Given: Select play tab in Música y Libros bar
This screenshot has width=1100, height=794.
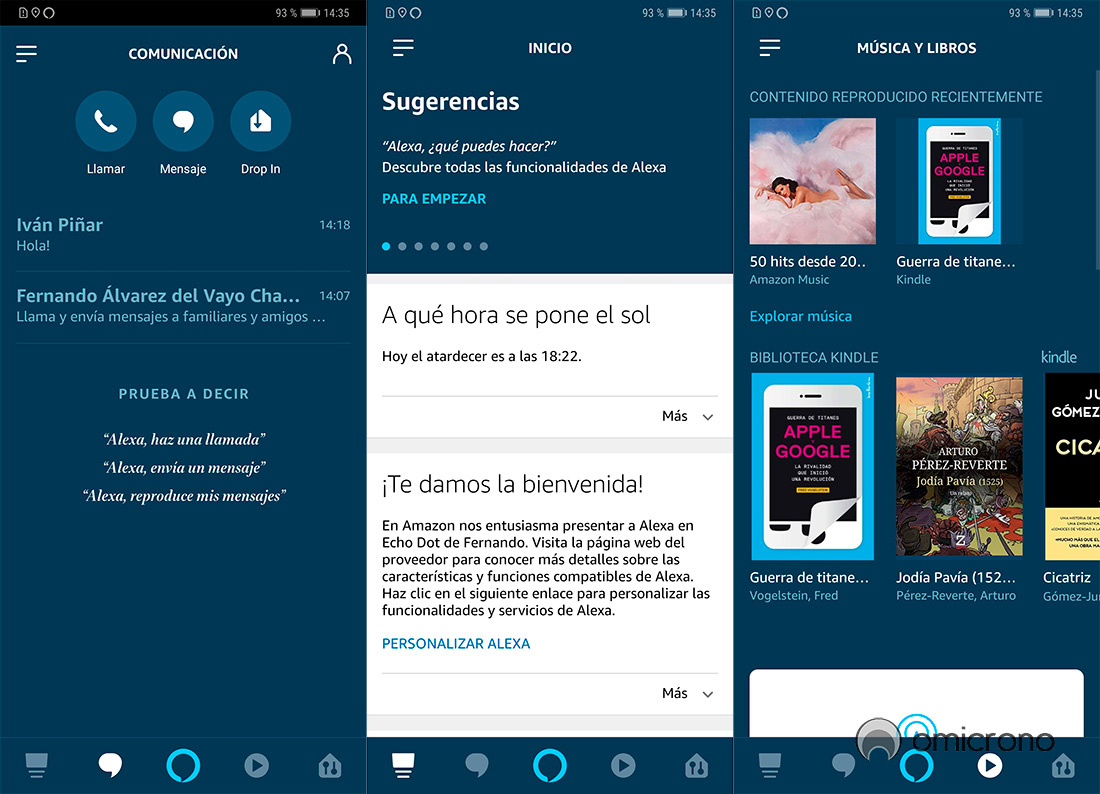Looking at the screenshot, I should pyautogui.click(x=990, y=765).
